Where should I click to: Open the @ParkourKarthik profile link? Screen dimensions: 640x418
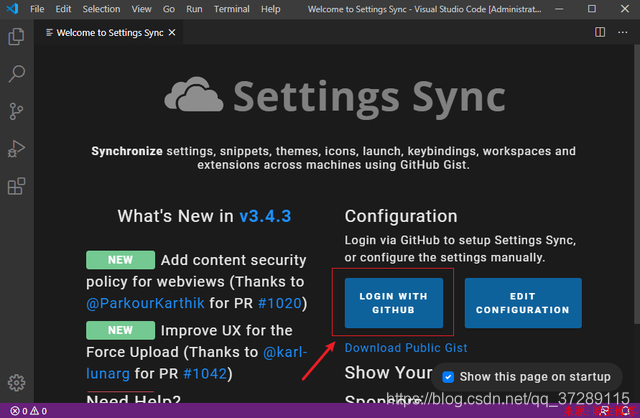145,303
